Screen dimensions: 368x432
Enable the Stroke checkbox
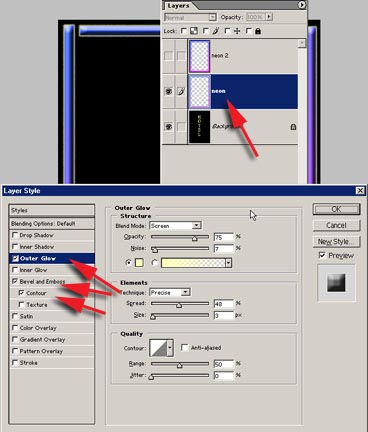[x=15, y=362]
